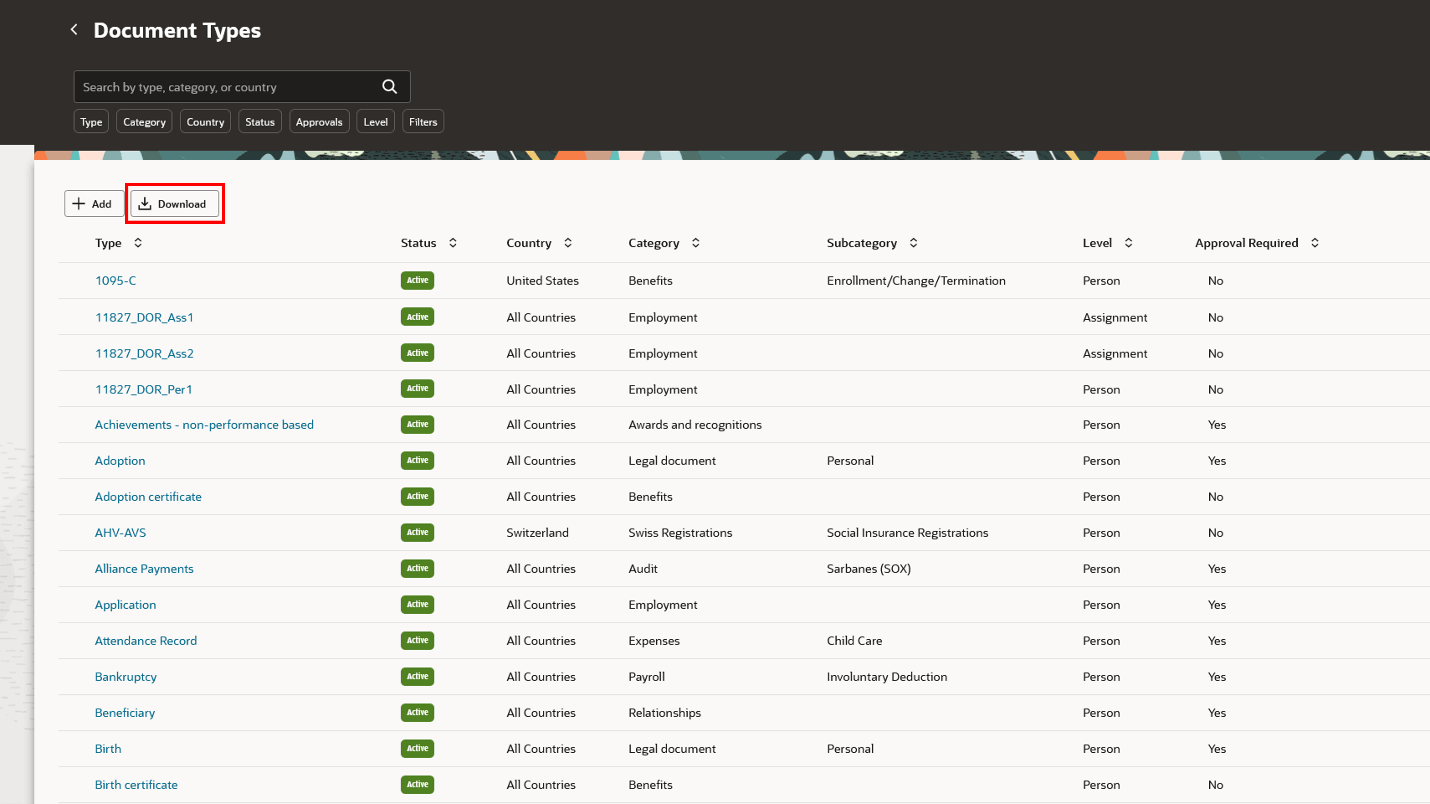The width and height of the screenshot is (1430, 804).
Task: Open the Beneficiary document type
Action: [125, 713]
